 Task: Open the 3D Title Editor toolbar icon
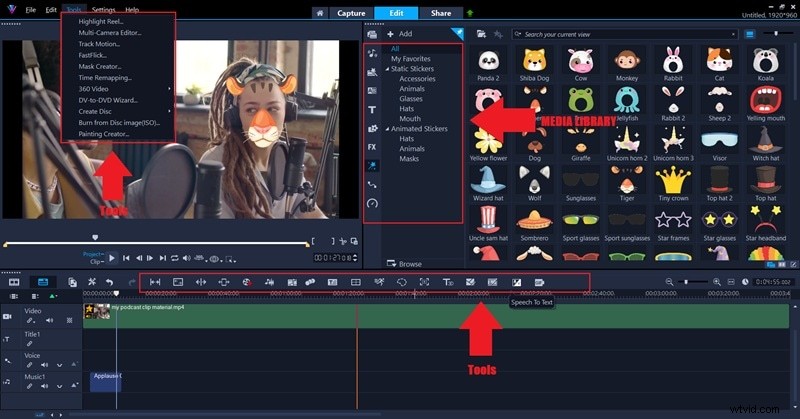tap(447, 282)
